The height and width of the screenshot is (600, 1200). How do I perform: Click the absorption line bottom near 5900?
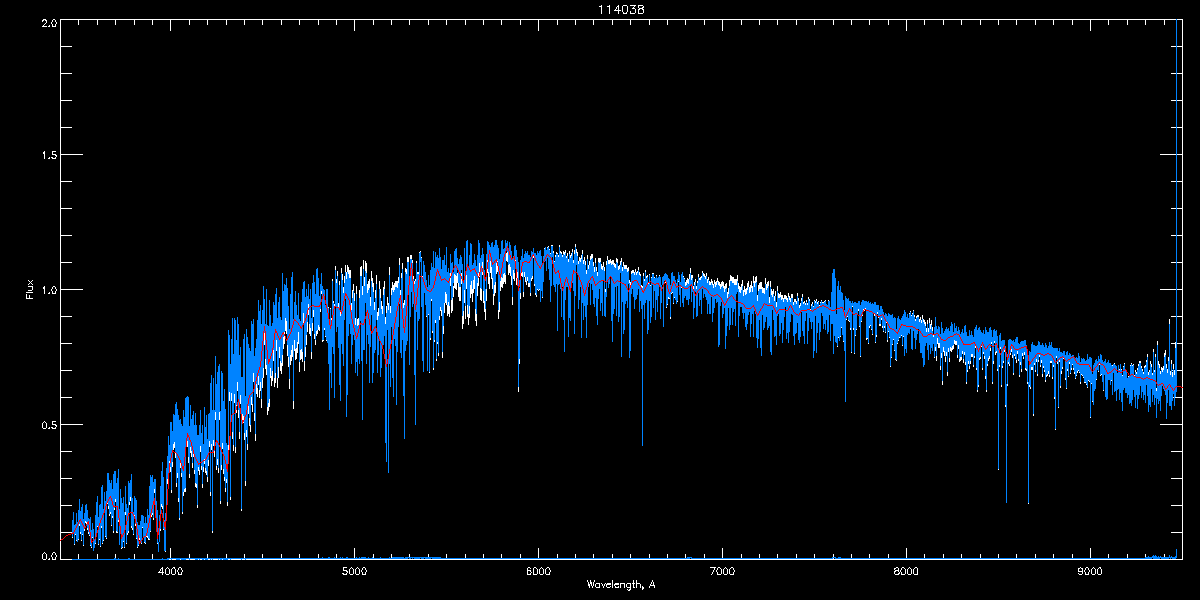tap(519, 390)
